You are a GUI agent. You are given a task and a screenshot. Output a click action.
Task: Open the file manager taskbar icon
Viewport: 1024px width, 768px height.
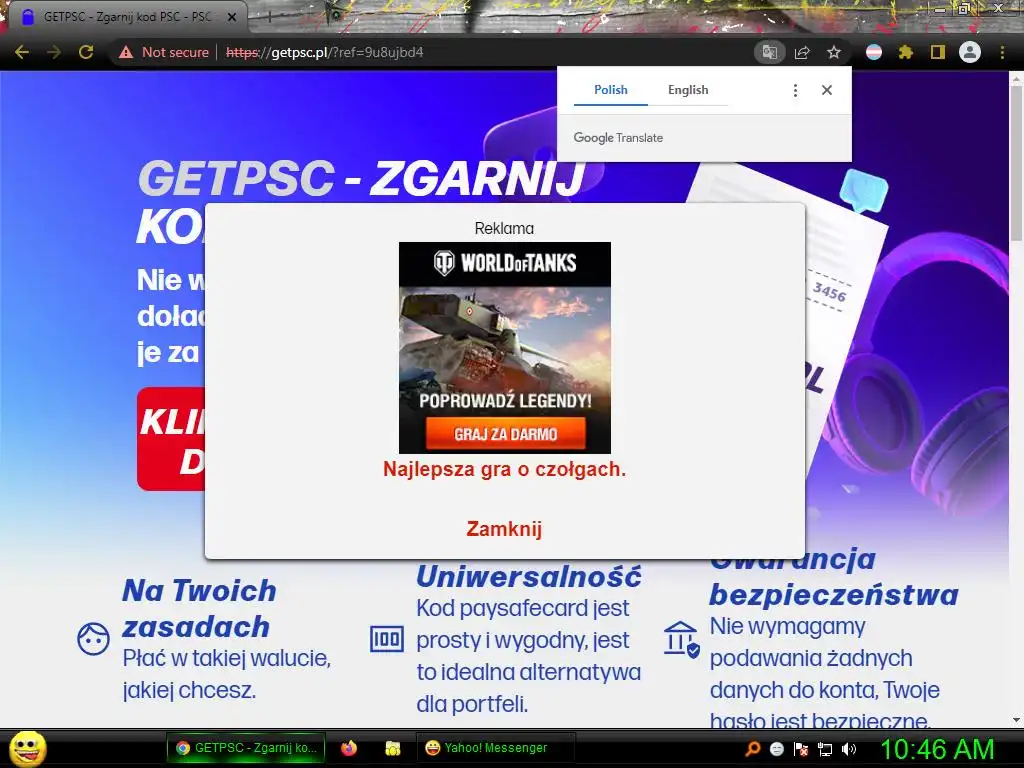pyautogui.click(x=392, y=748)
